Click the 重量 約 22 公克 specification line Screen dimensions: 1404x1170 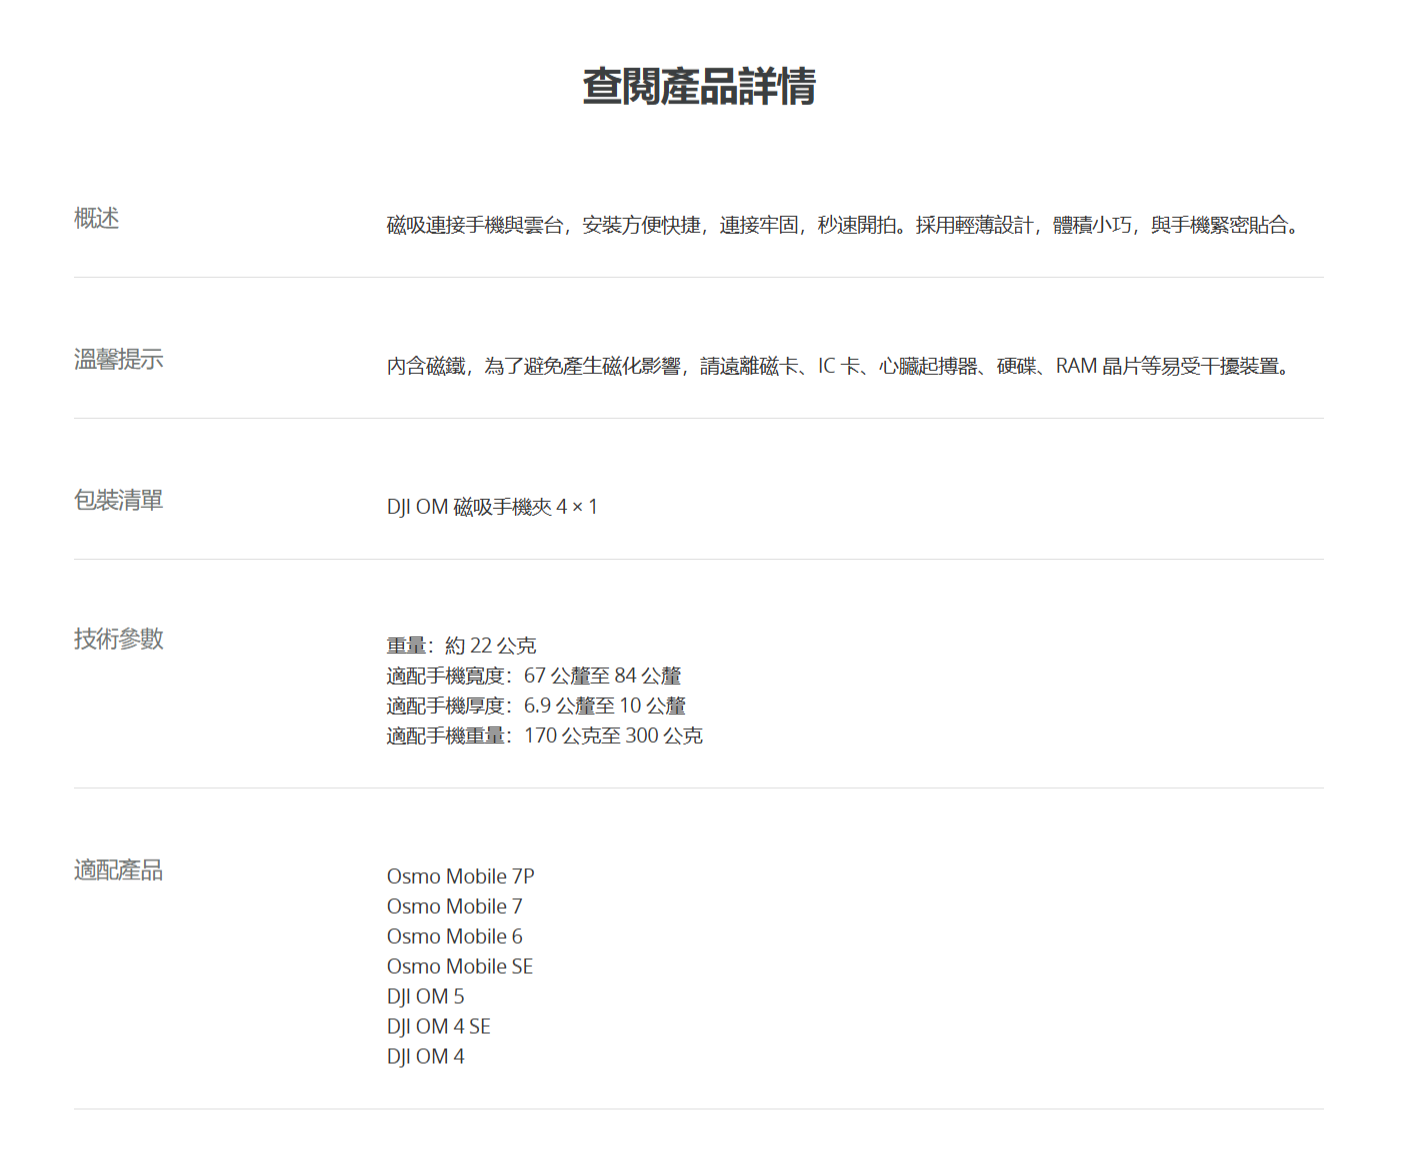(x=461, y=646)
